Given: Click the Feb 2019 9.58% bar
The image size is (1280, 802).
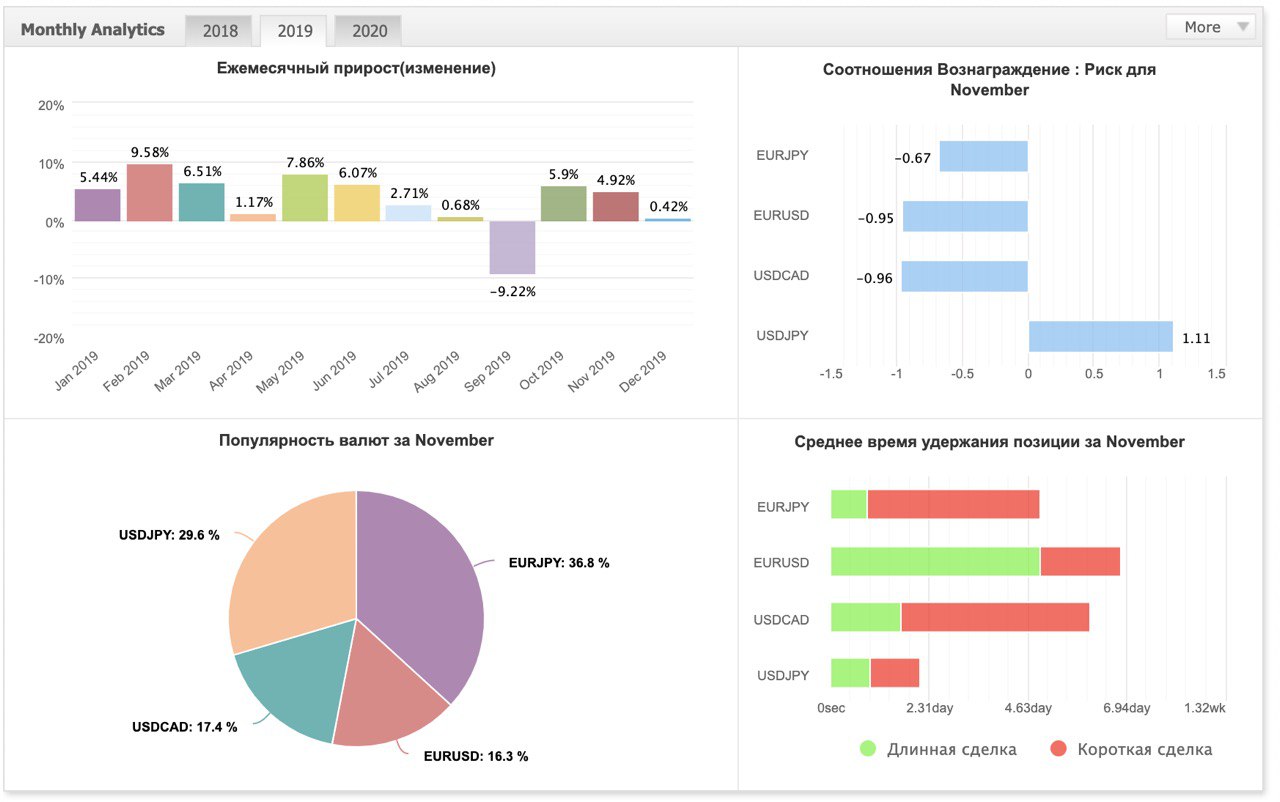Looking at the screenshot, I should coord(149,192).
